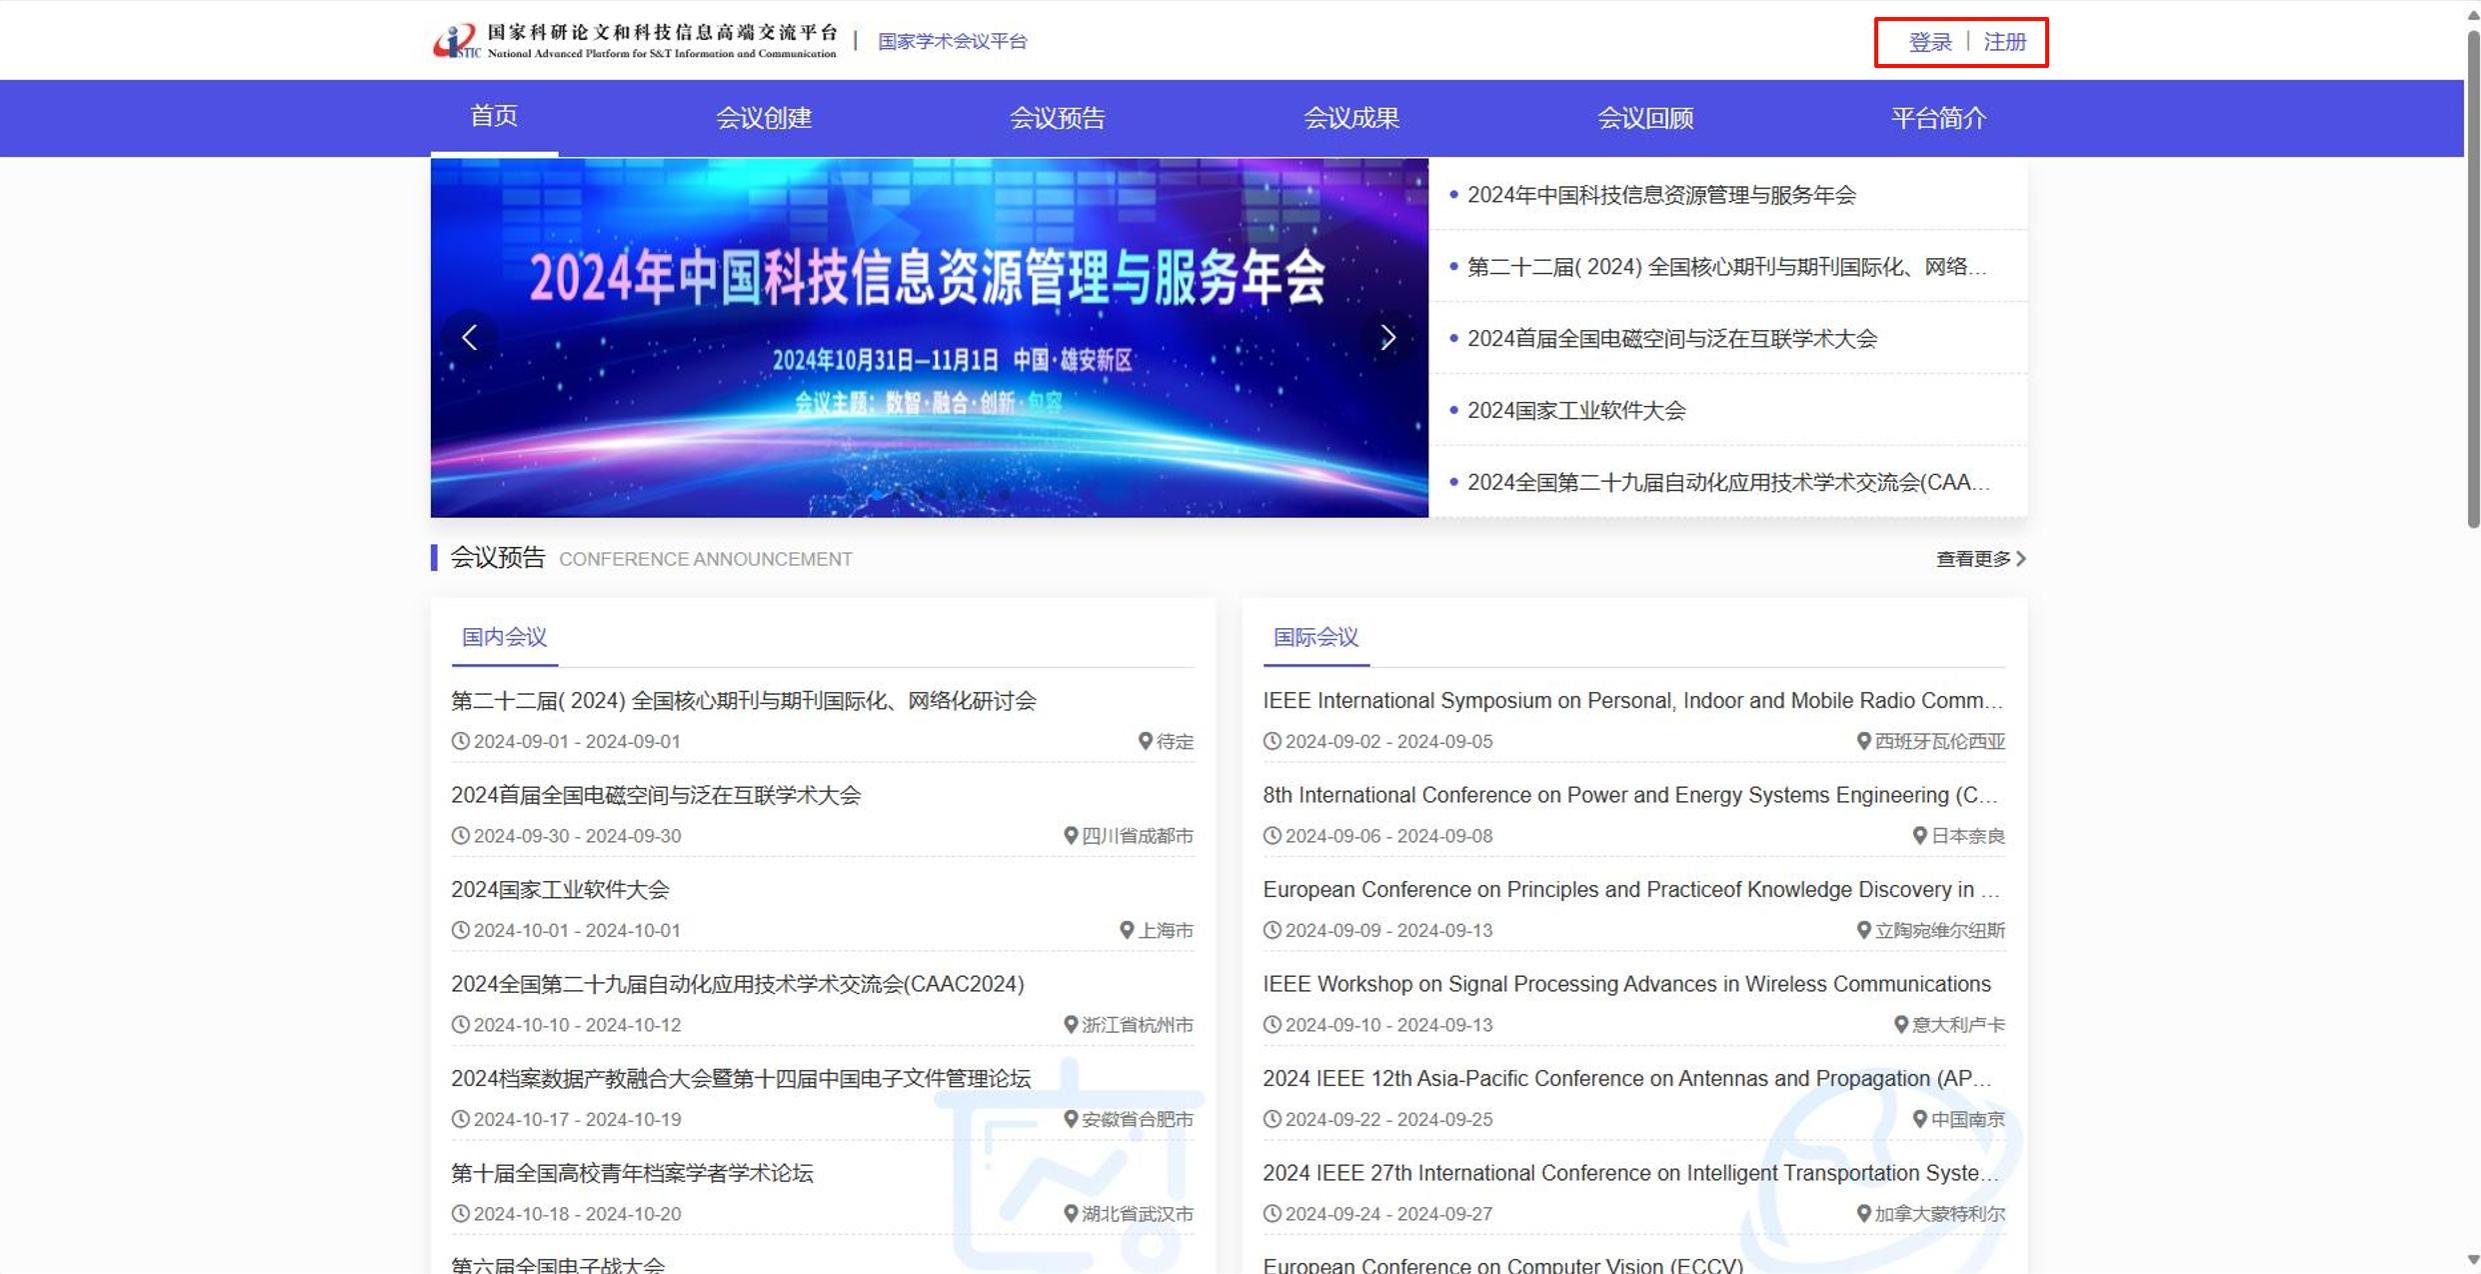The height and width of the screenshot is (1274, 2481).
Task: Open the 首页 navigation tab
Action: 494,117
